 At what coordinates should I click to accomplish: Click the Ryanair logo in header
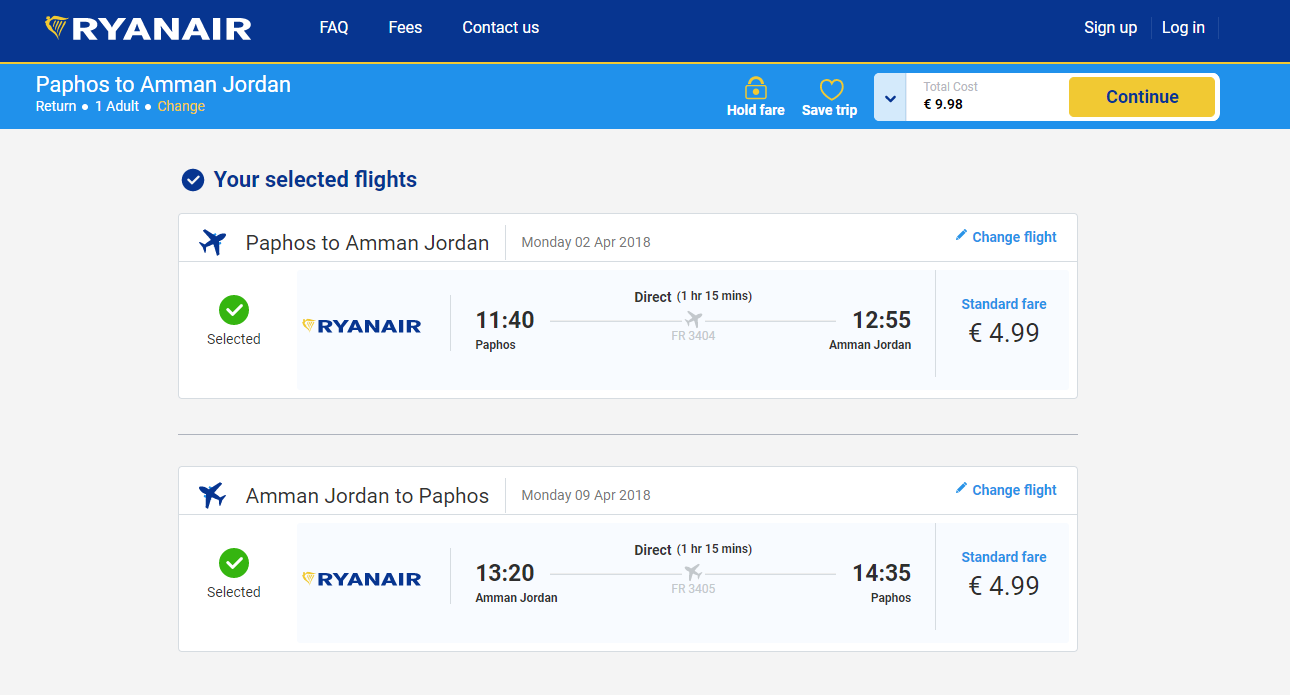click(148, 28)
